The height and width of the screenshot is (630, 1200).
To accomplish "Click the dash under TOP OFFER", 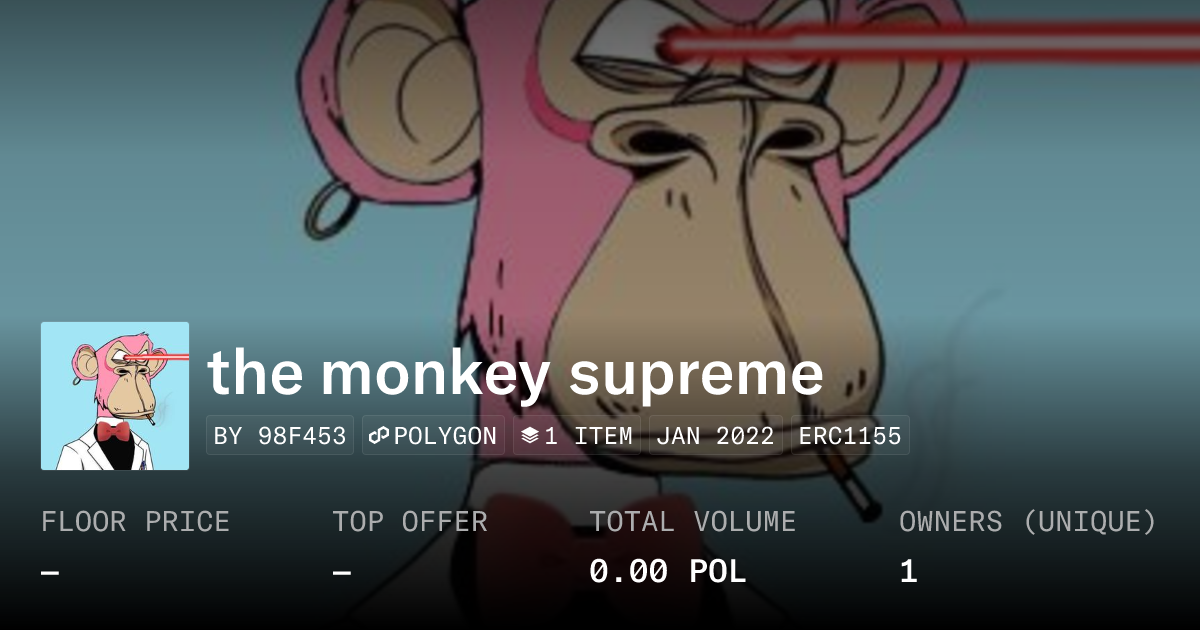I will (x=342, y=573).
